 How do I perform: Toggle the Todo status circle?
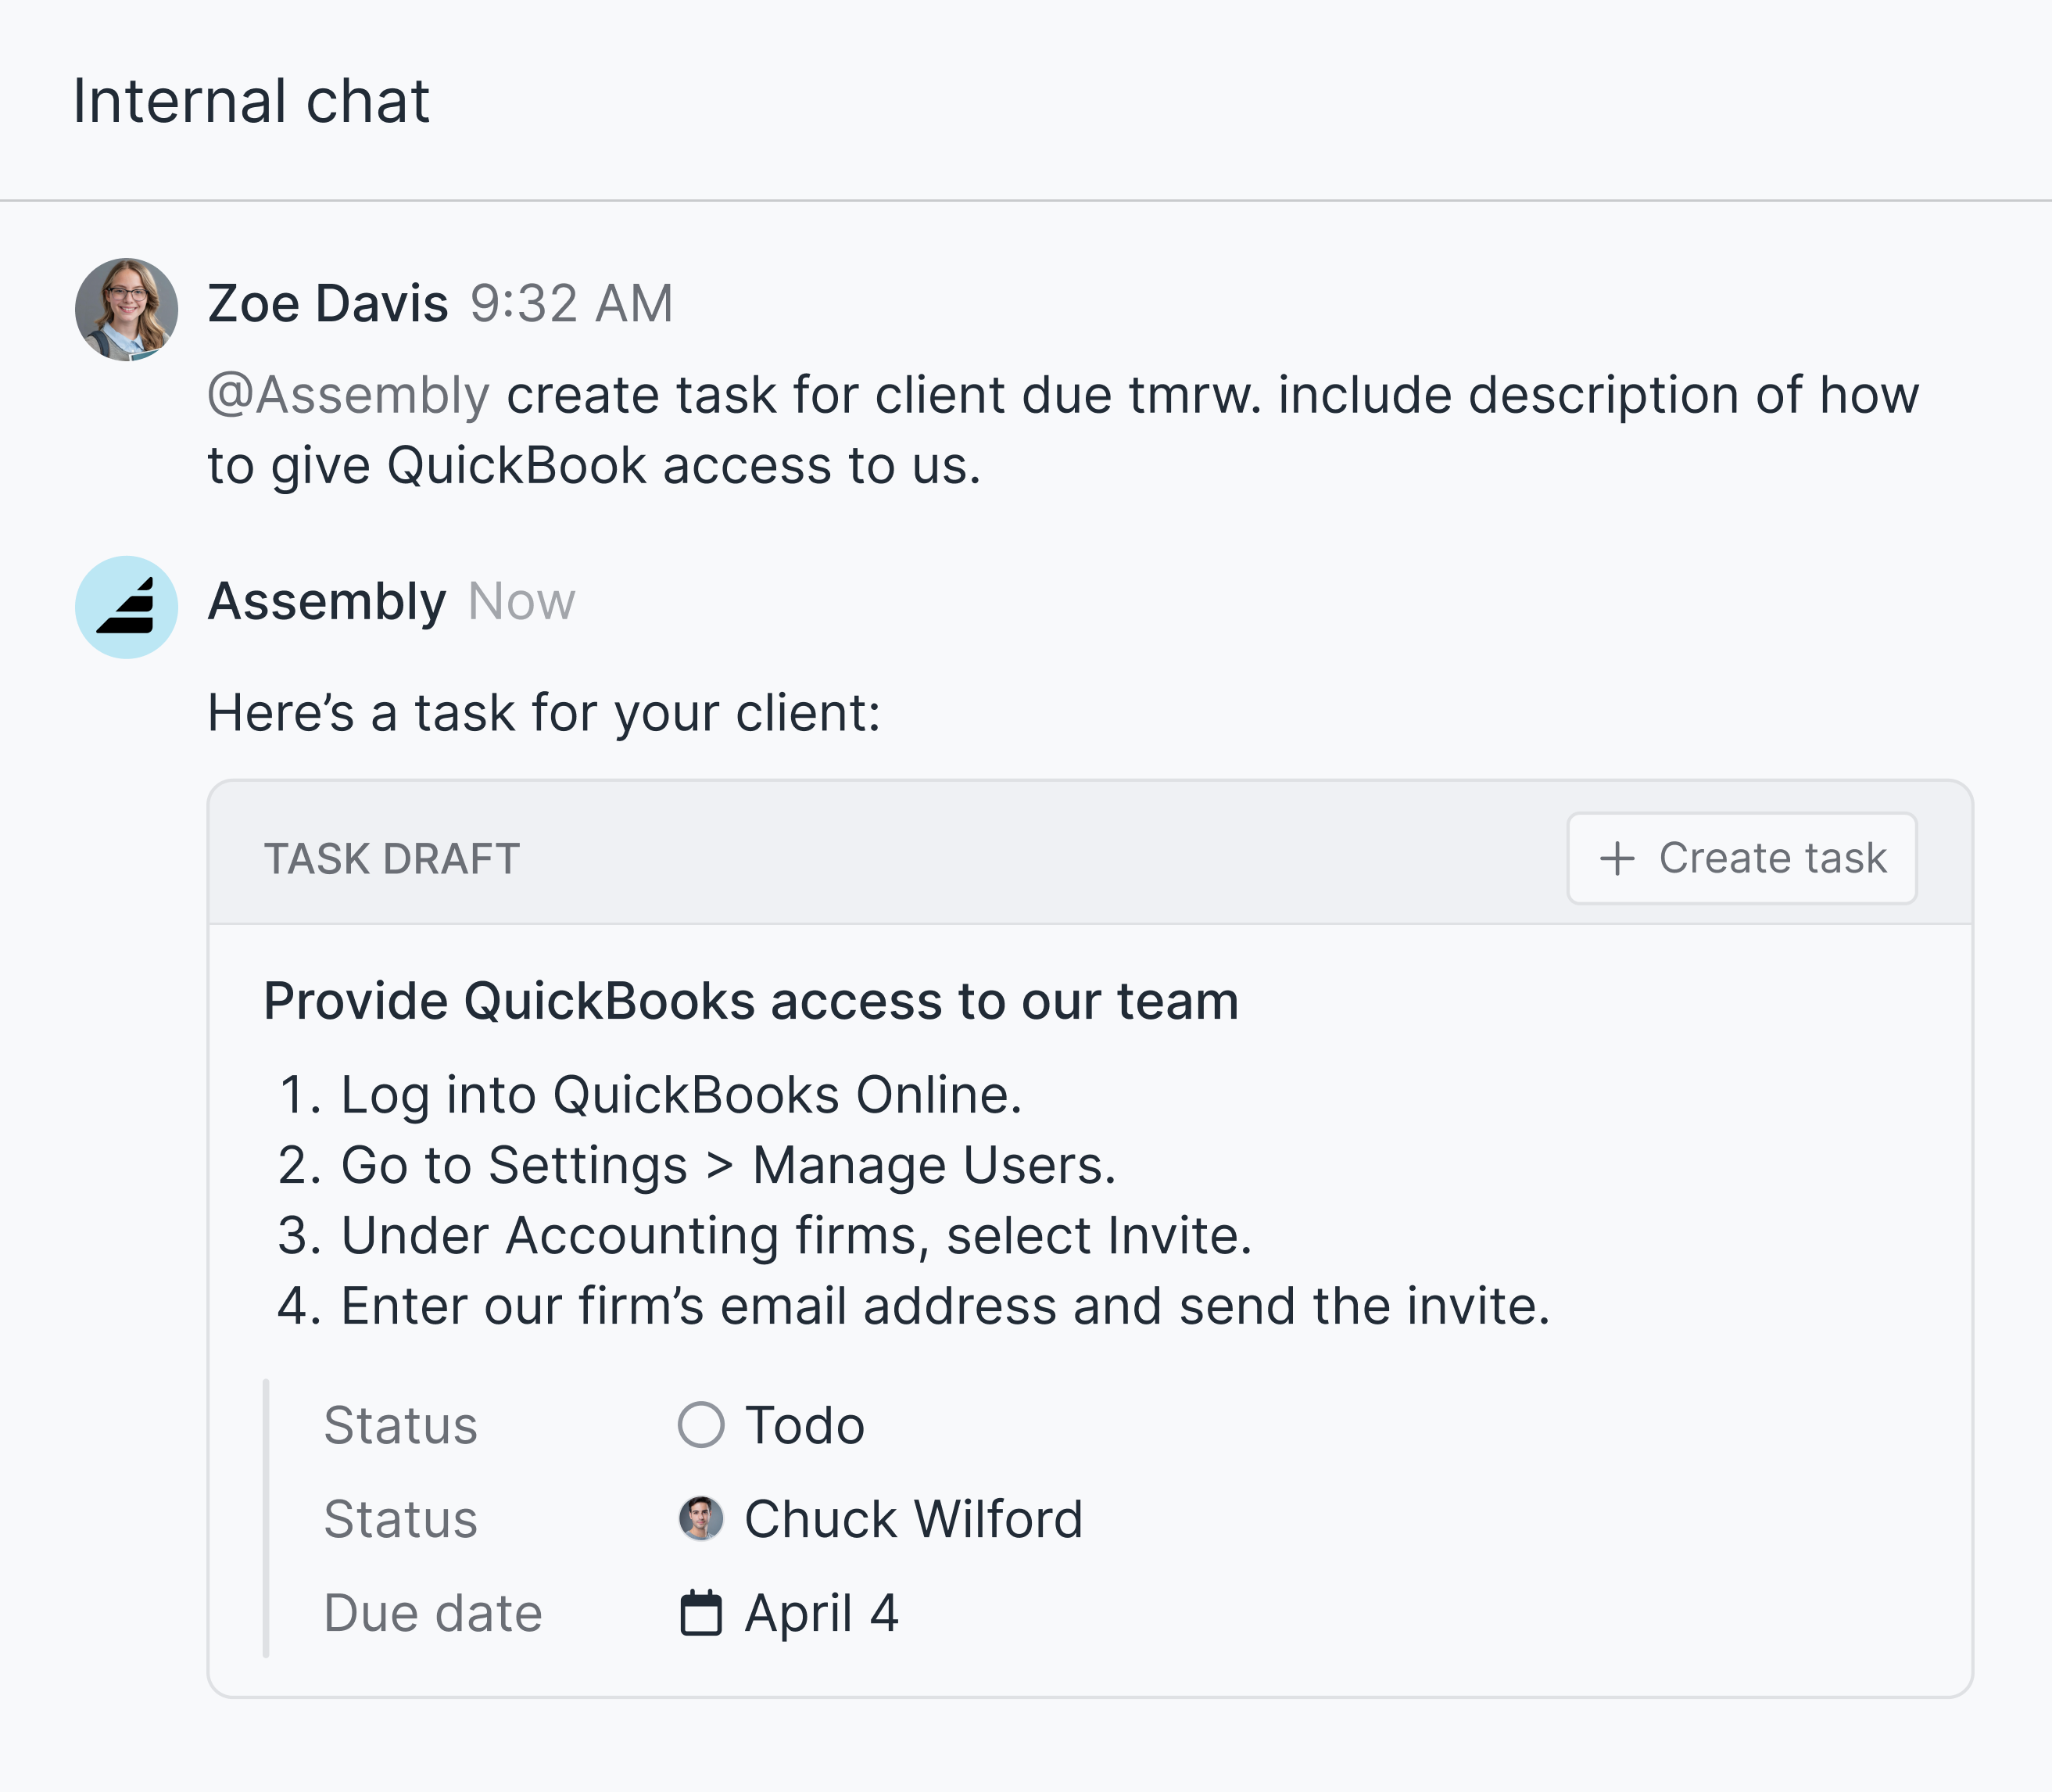[700, 1425]
